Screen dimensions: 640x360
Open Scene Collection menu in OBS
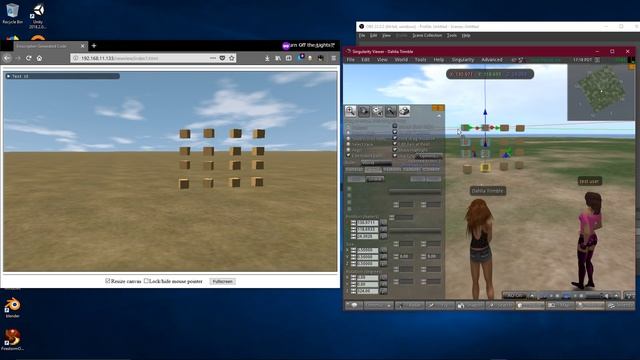427,36
